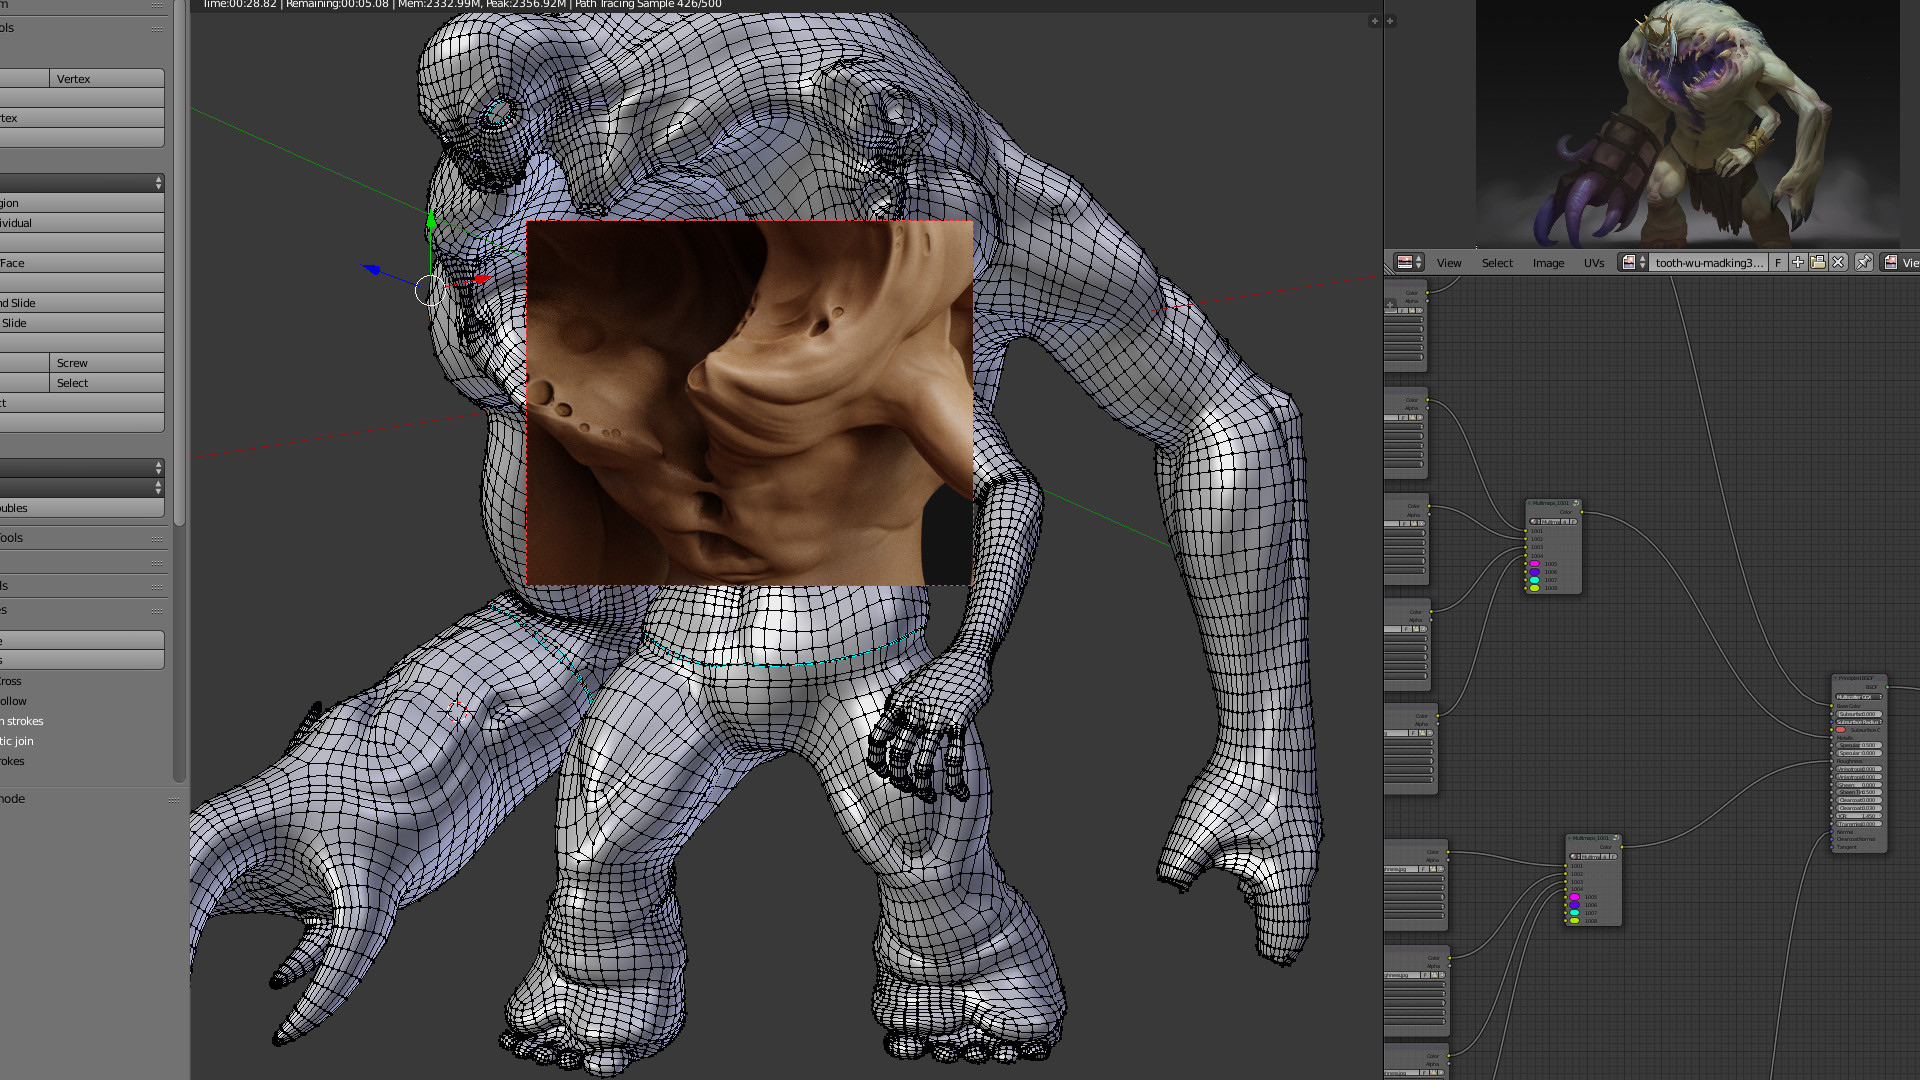Click the red Subsurface Color swatch

(1841, 730)
